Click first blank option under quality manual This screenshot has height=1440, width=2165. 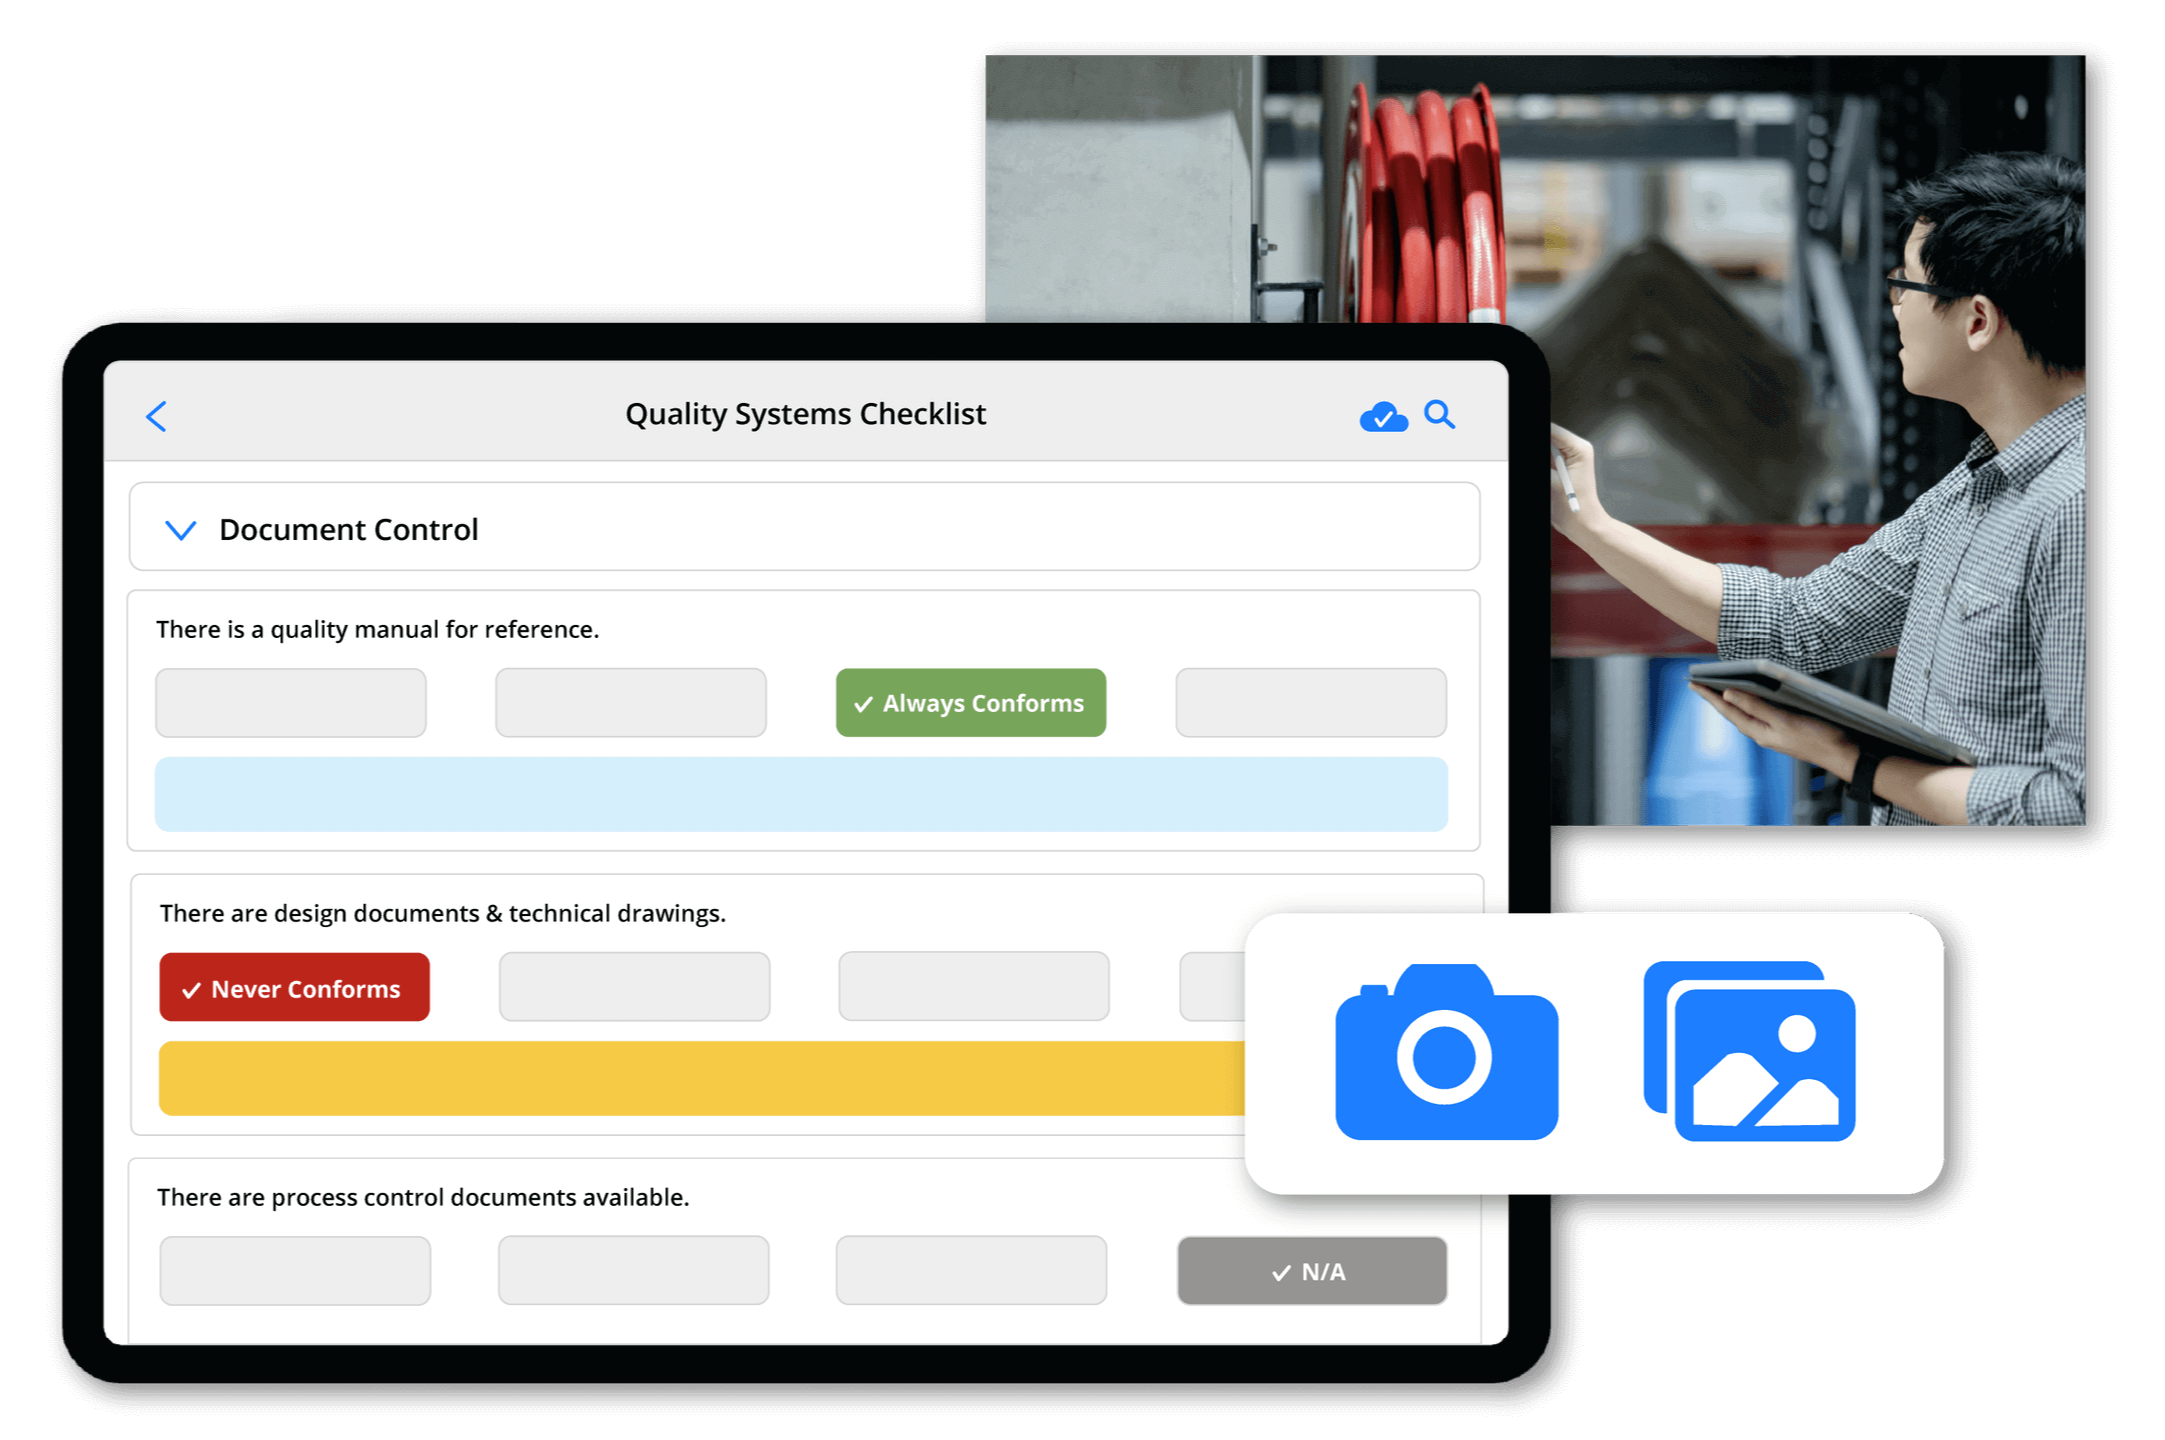(x=291, y=703)
